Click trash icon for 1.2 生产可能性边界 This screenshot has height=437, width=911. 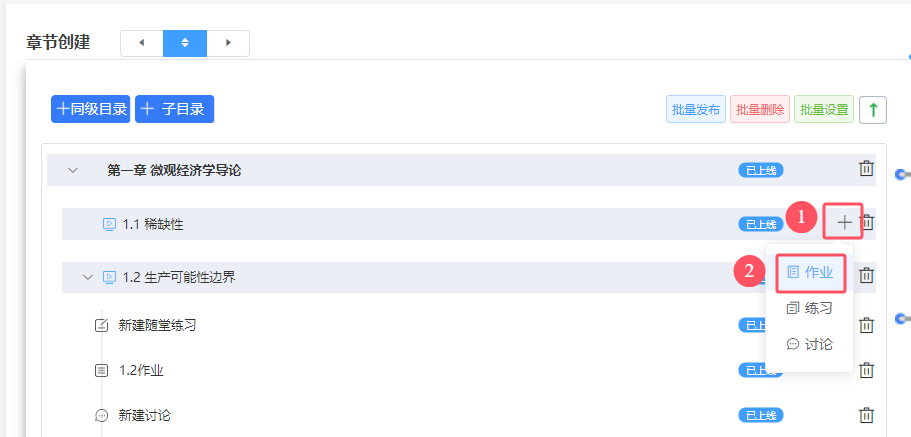pos(866,275)
